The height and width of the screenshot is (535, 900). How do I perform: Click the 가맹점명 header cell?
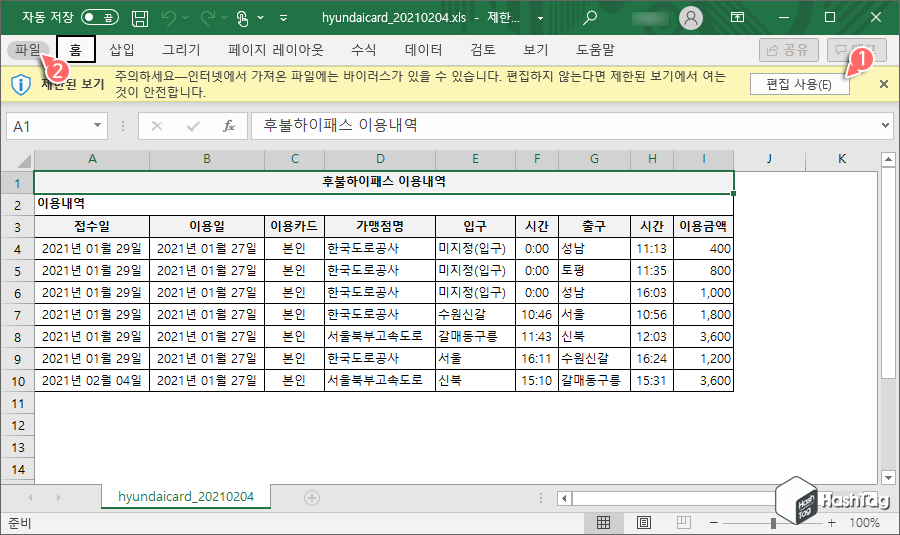point(380,226)
